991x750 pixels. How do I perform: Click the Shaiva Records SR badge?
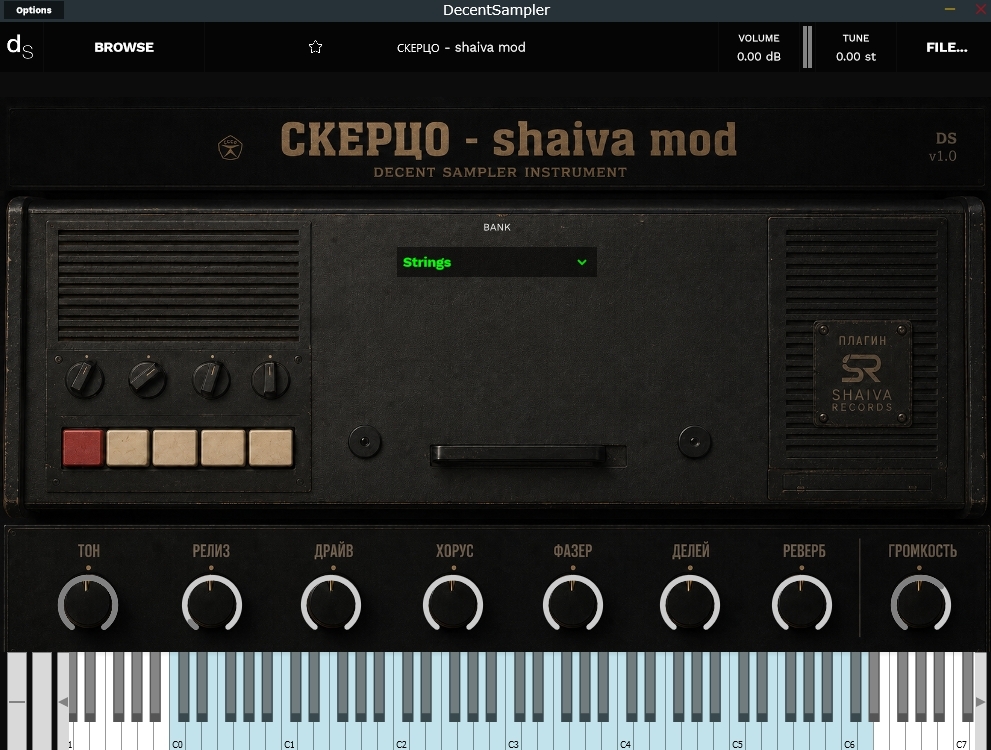click(x=862, y=373)
